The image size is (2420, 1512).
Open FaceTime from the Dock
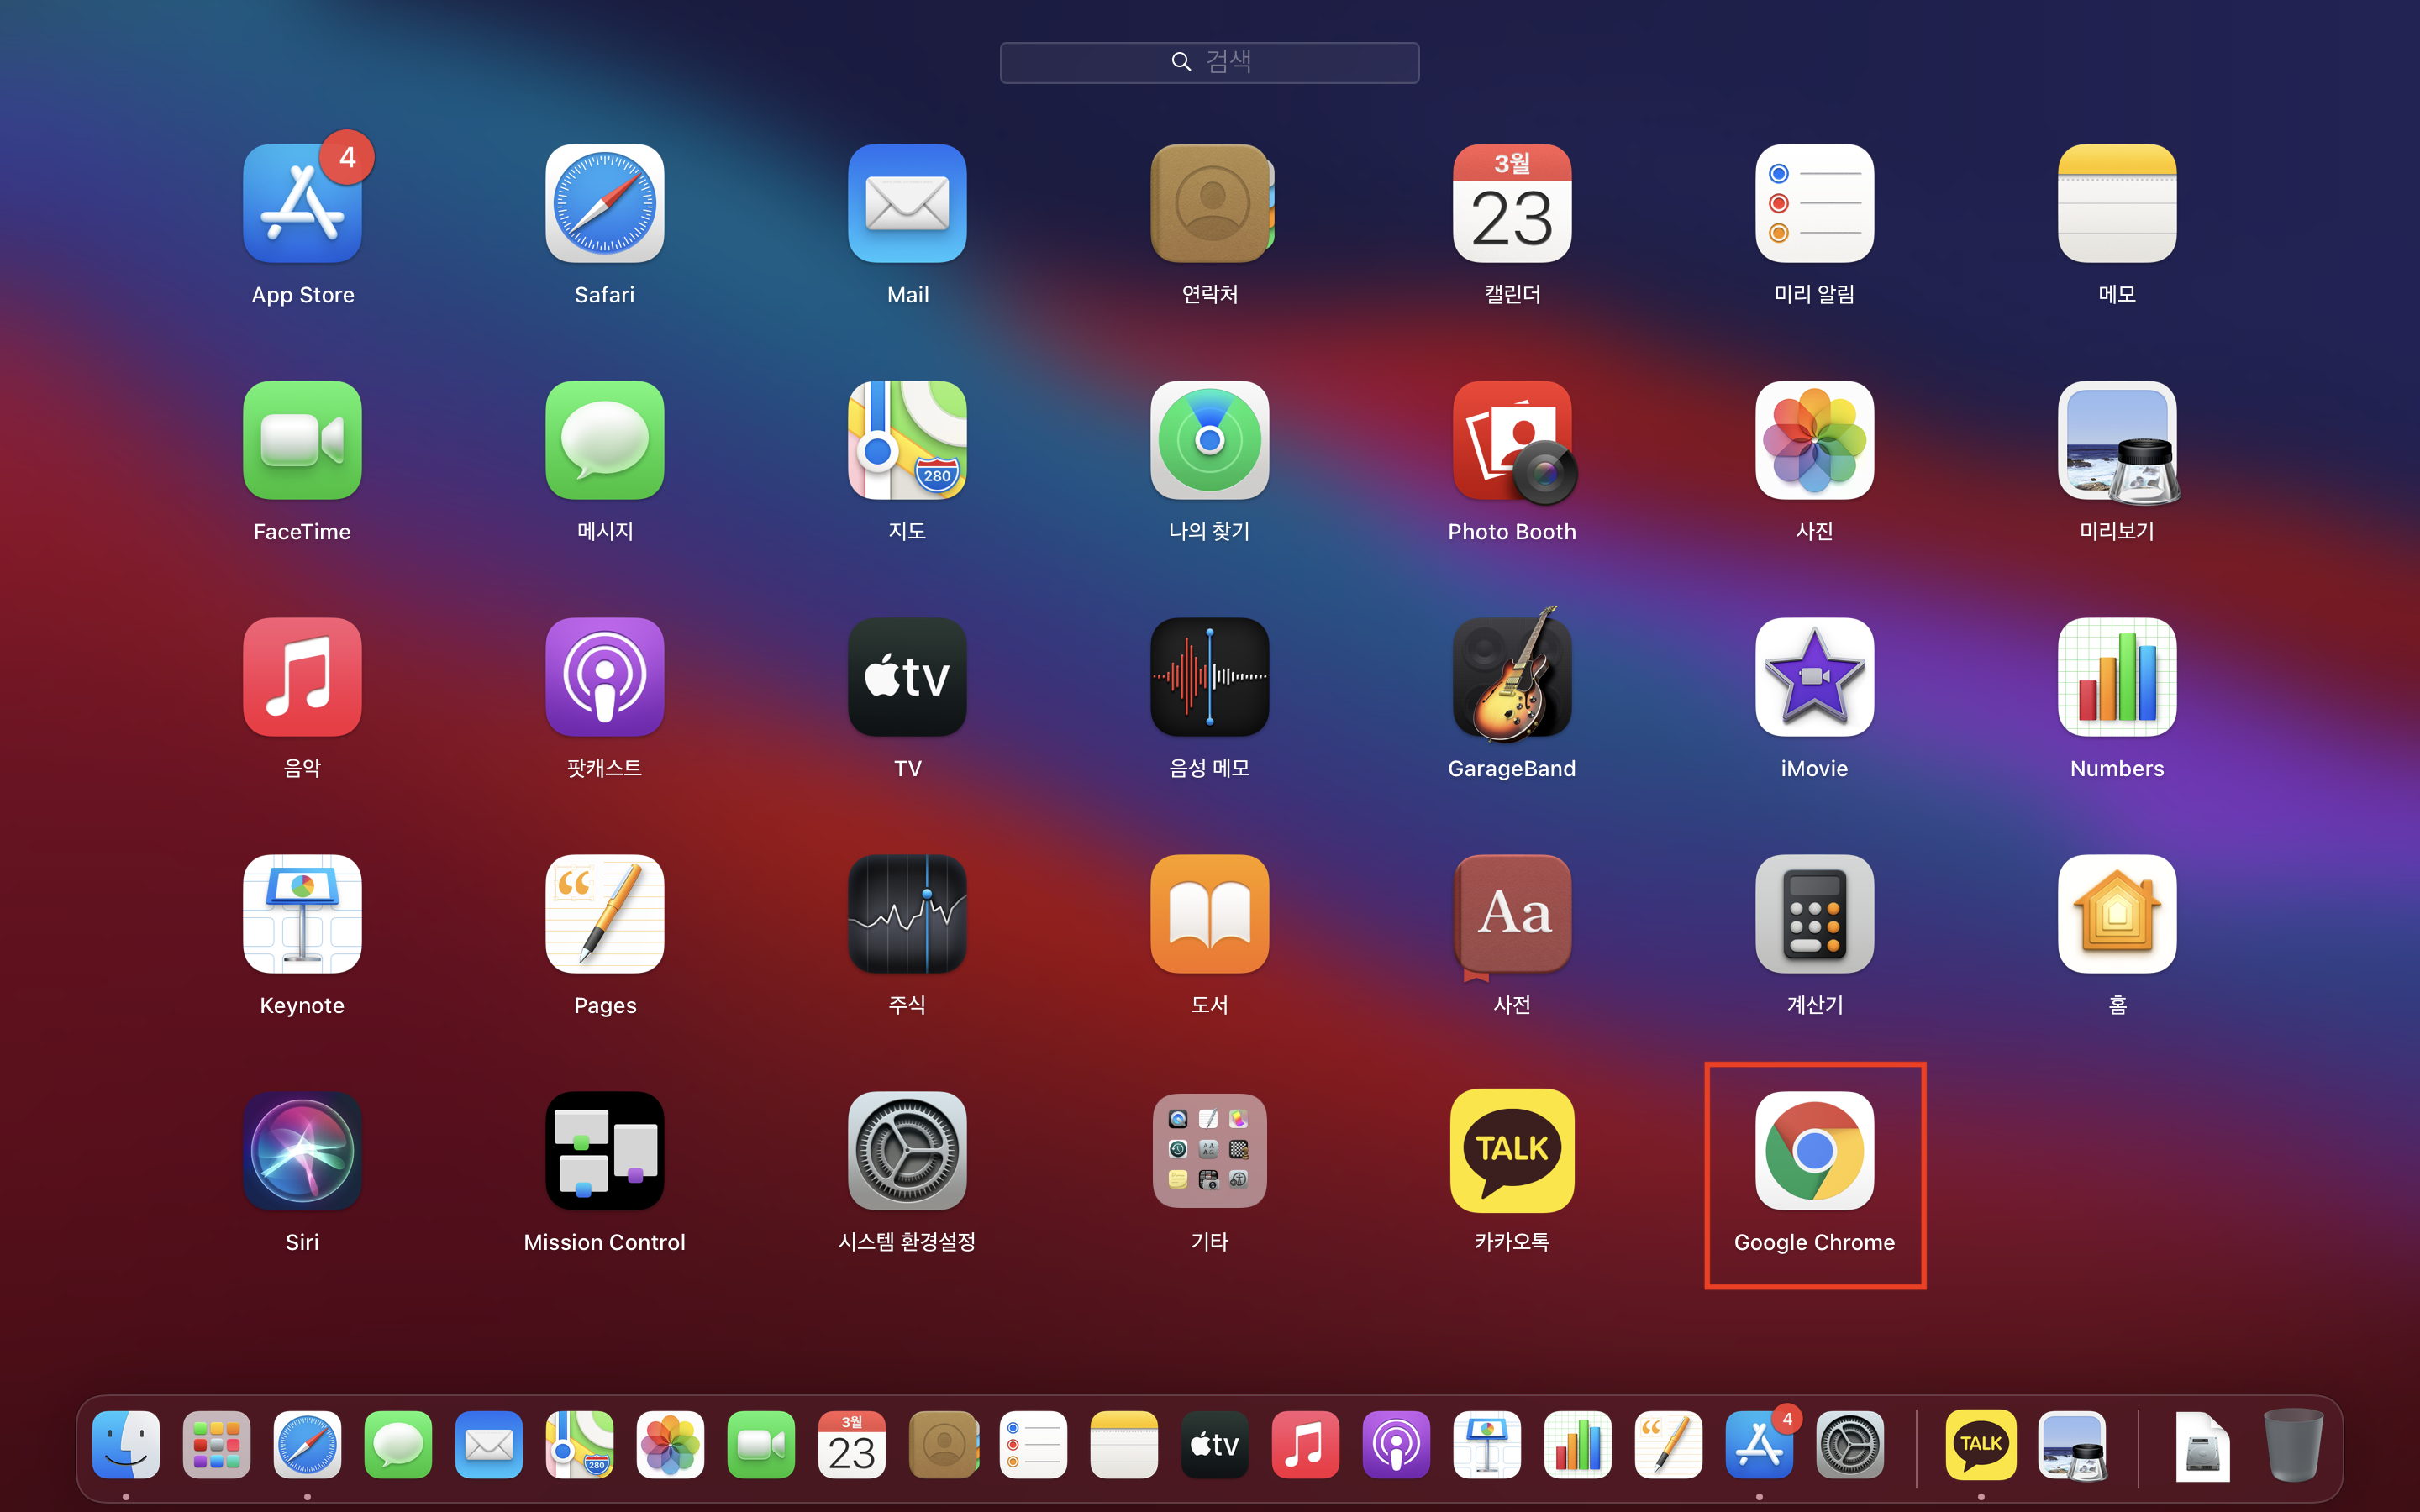click(761, 1445)
